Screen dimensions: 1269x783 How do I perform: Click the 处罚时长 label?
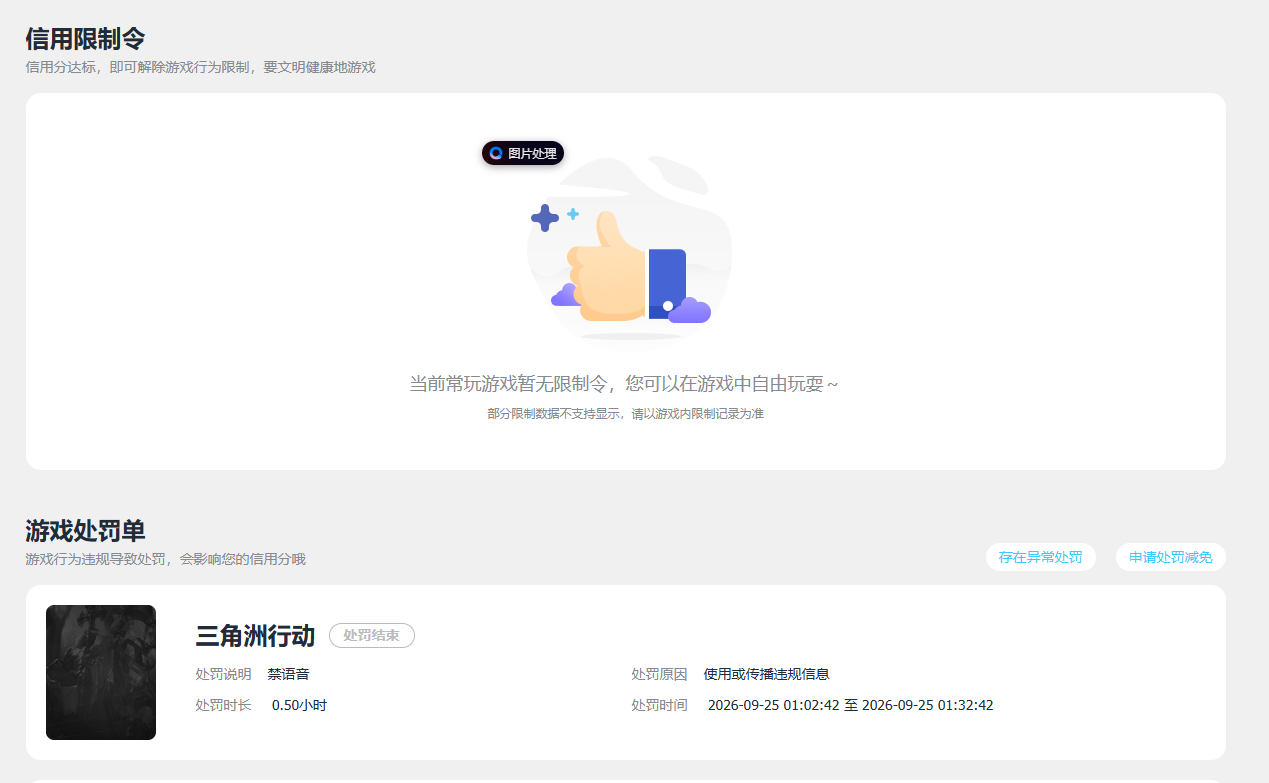pyautogui.click(x=223, y=705)
